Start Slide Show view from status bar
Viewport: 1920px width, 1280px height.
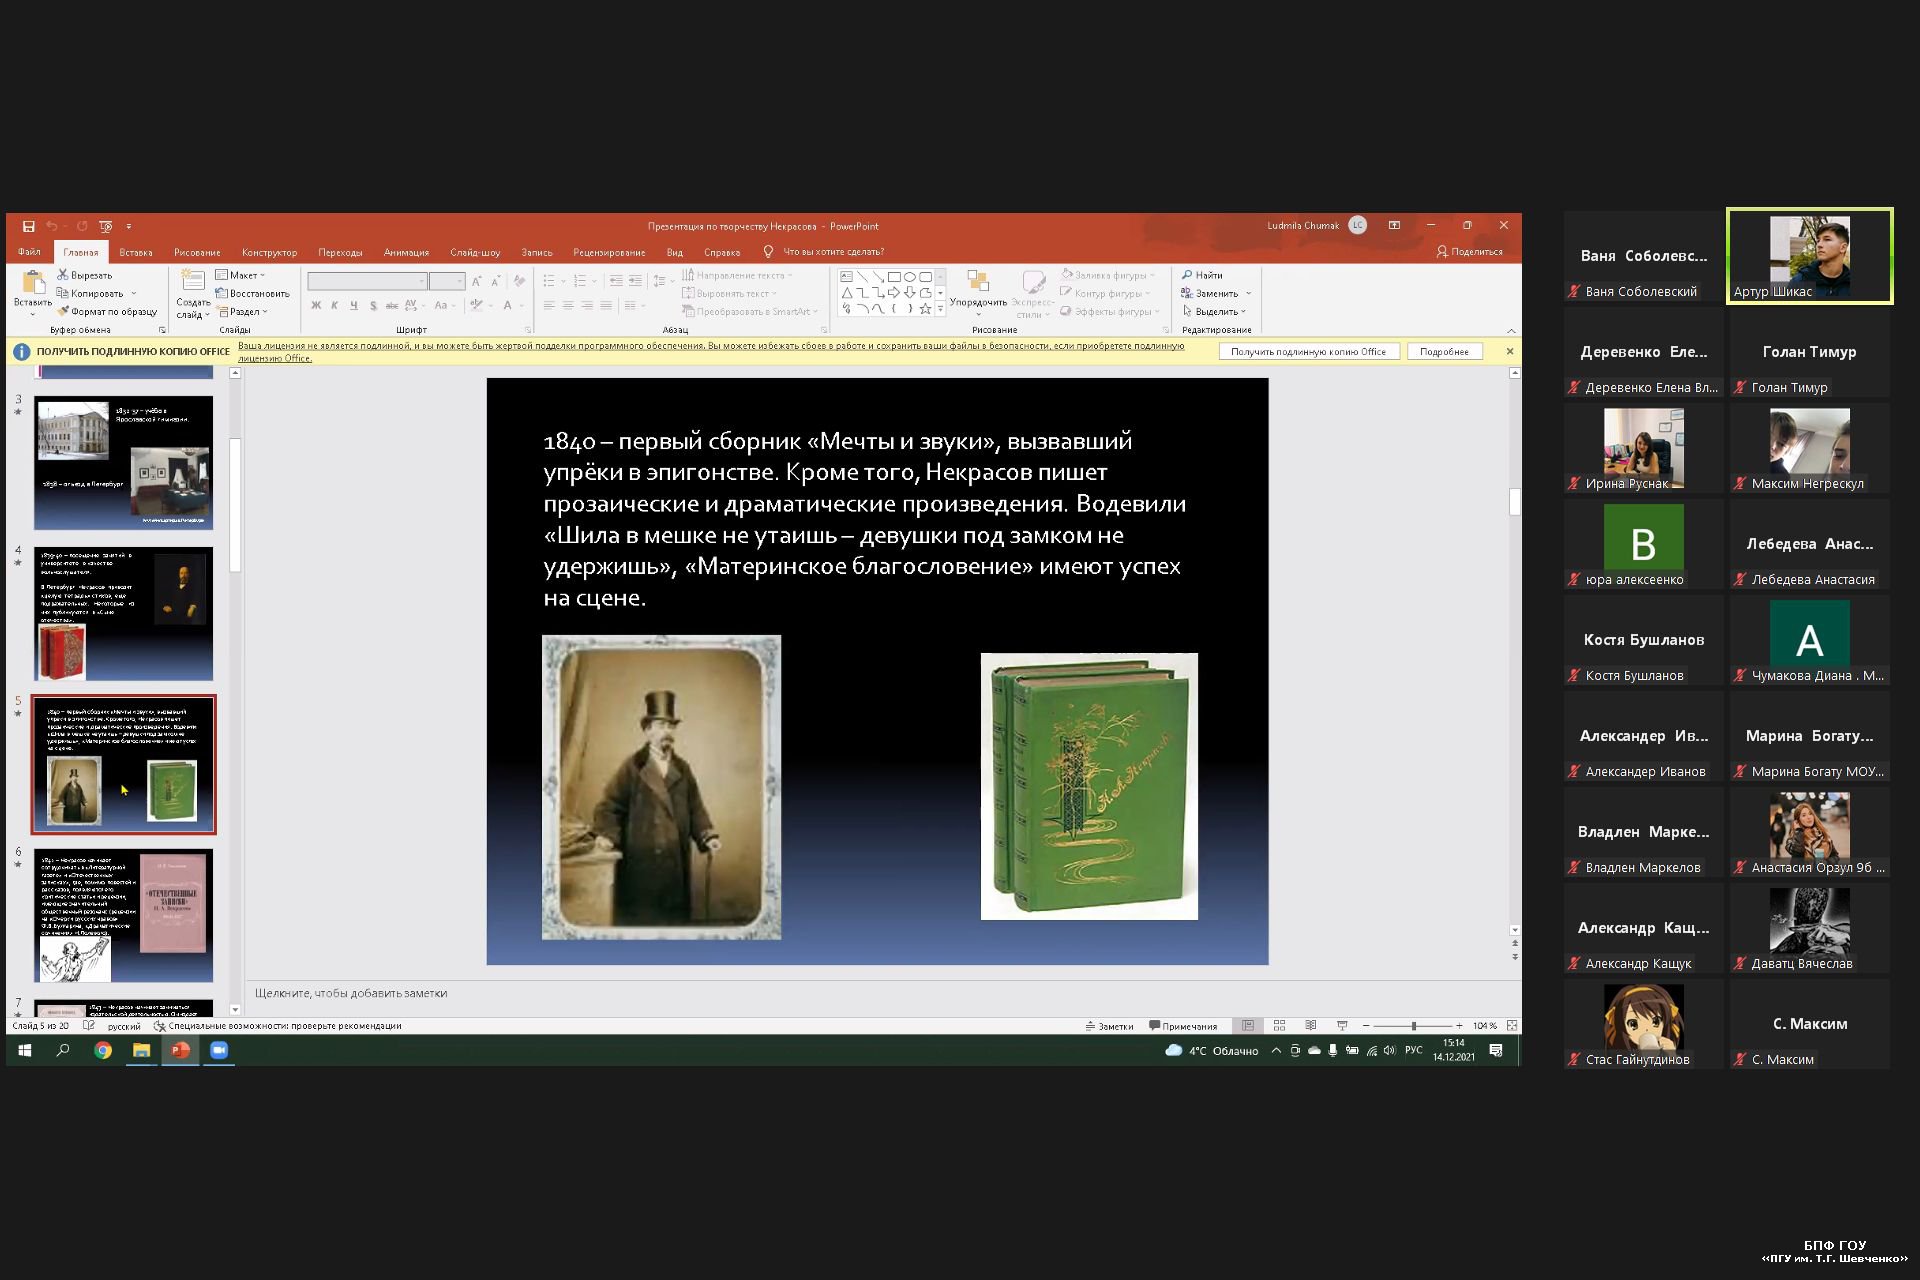[1342, 1026]
